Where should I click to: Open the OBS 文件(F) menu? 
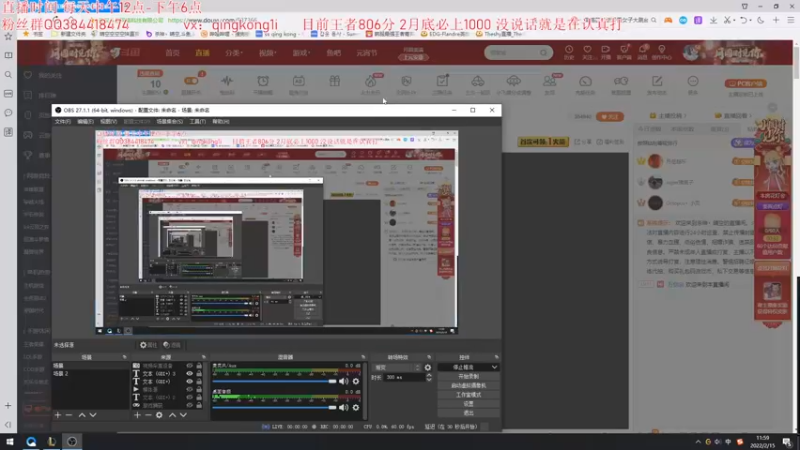pos(63,121)
